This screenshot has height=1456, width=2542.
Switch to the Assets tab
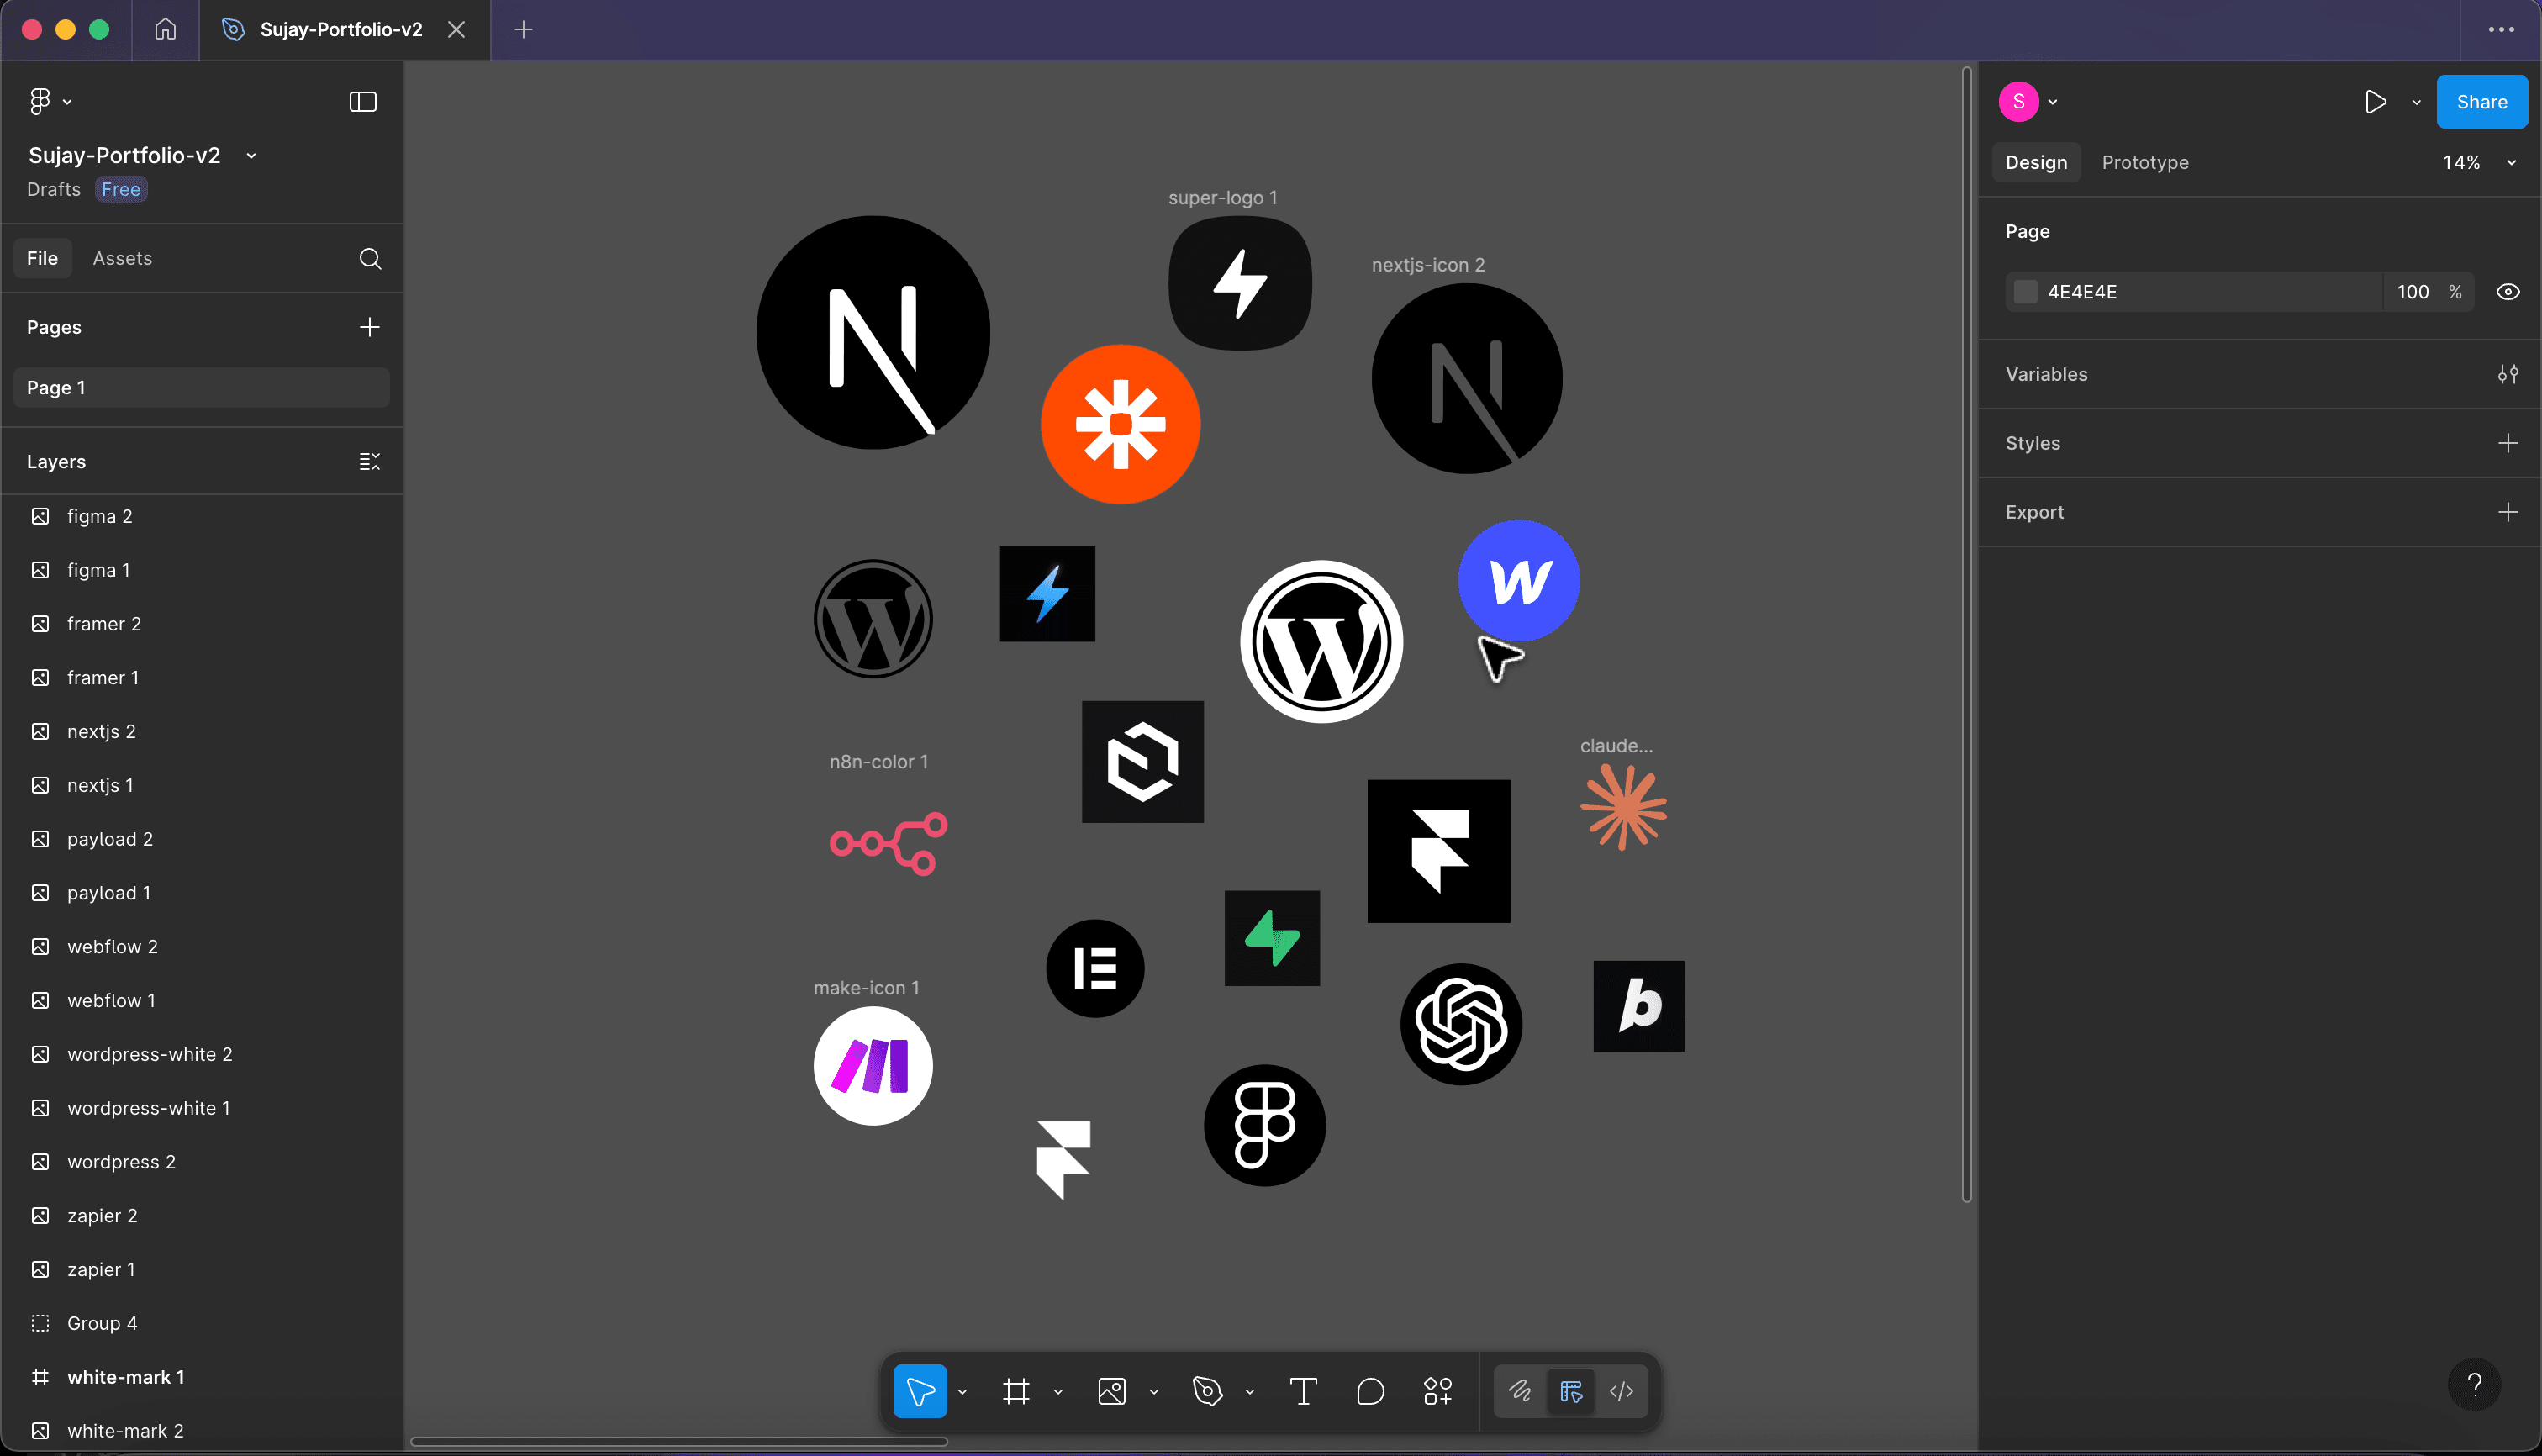[x=122, y=258]
